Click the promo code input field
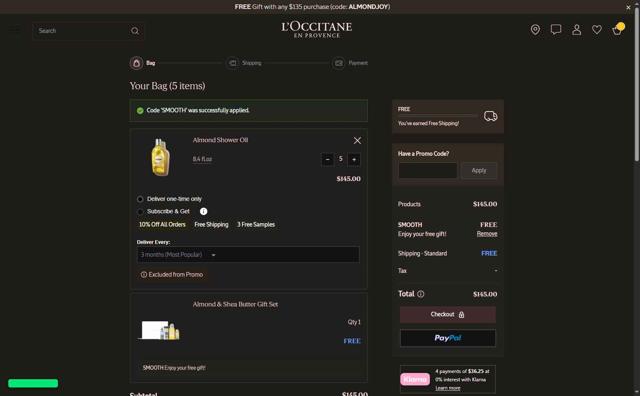Screen dimensions: 640x396 (x=428, y=170)
